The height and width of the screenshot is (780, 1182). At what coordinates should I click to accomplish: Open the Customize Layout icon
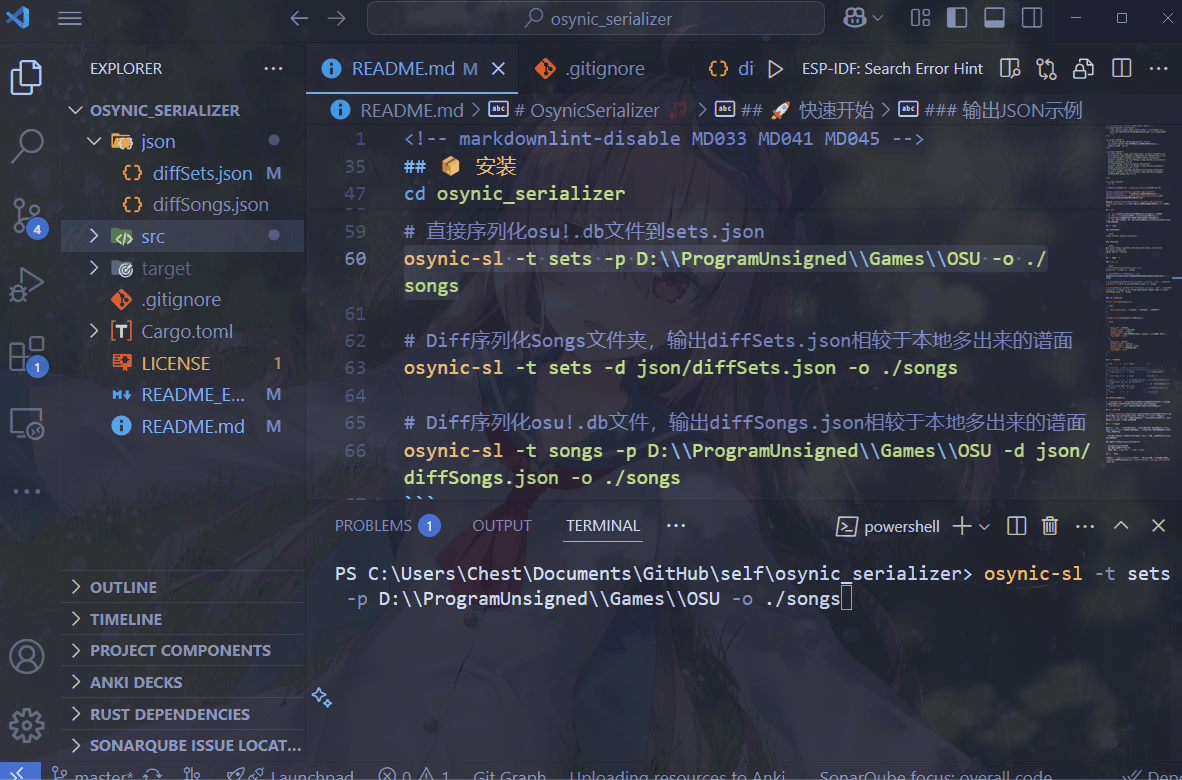coord(920,18)
